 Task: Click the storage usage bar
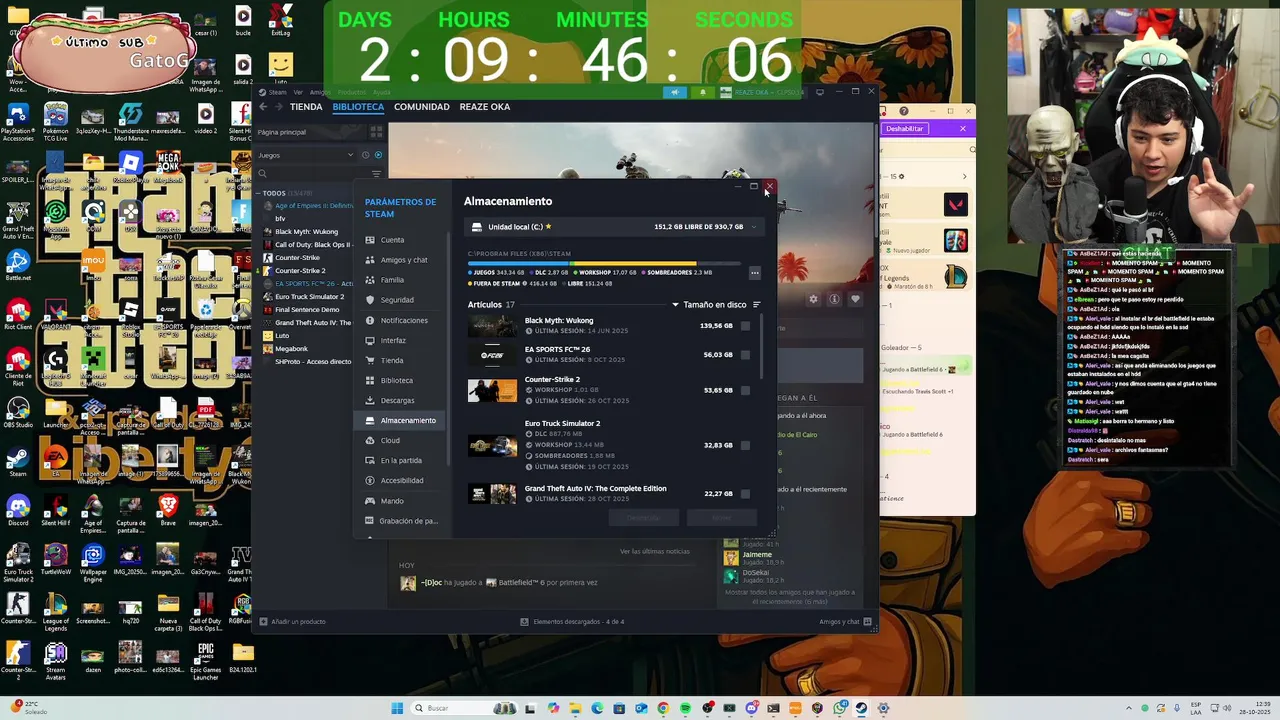(x=606, y=264)
